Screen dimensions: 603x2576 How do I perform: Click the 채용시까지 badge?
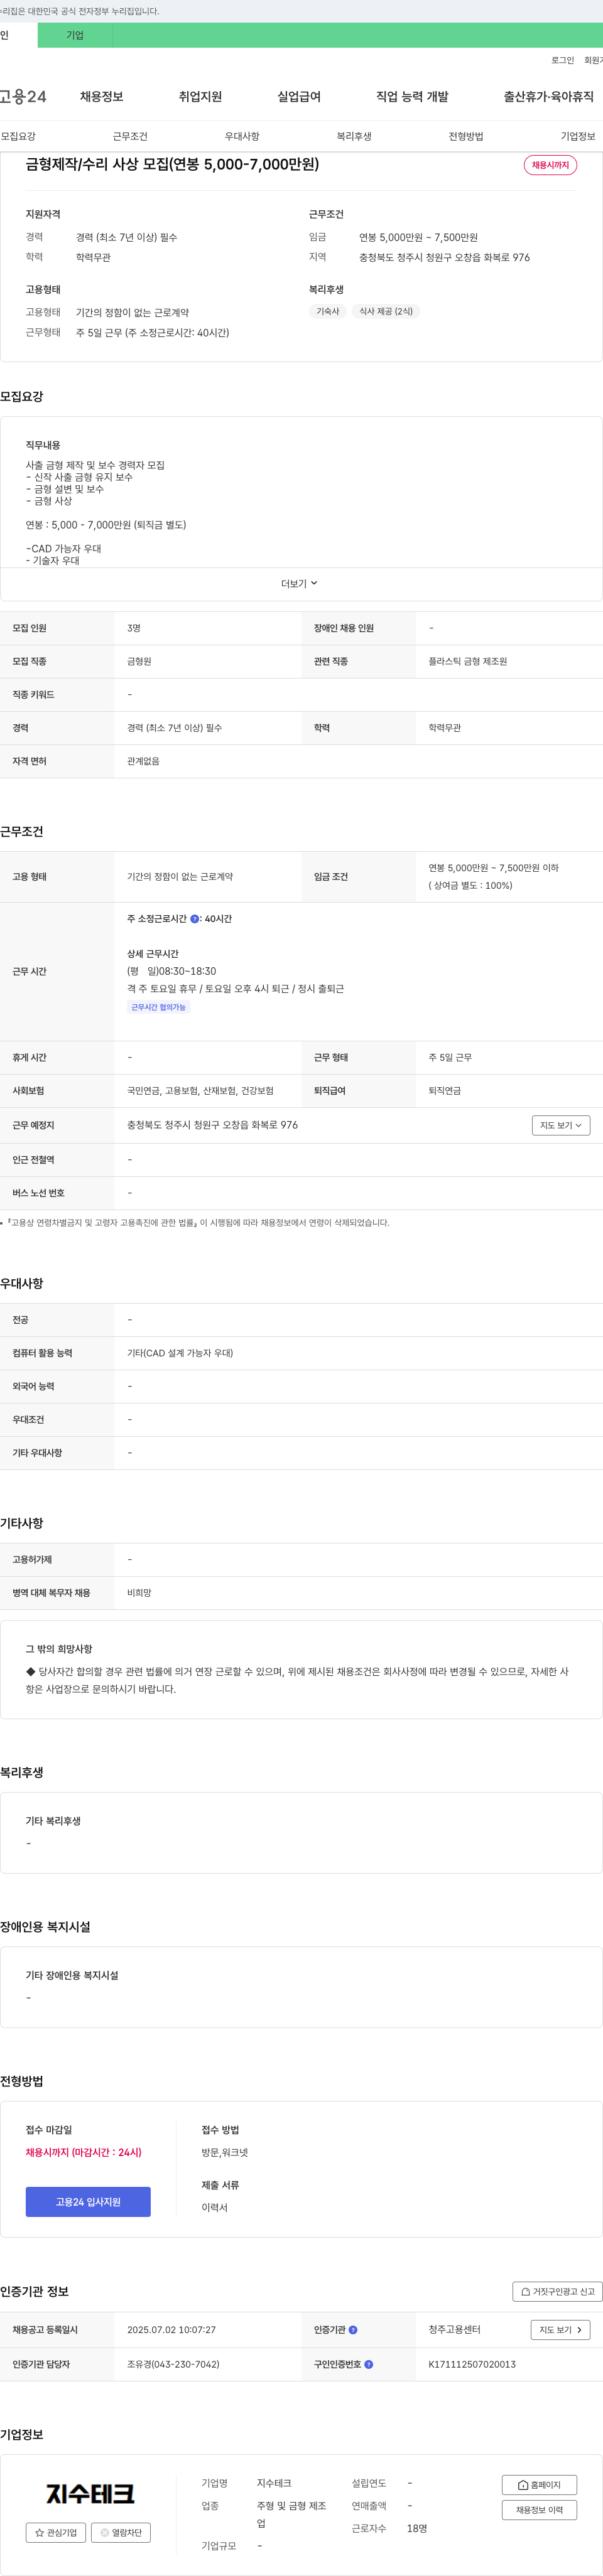(x=550, y=165)
